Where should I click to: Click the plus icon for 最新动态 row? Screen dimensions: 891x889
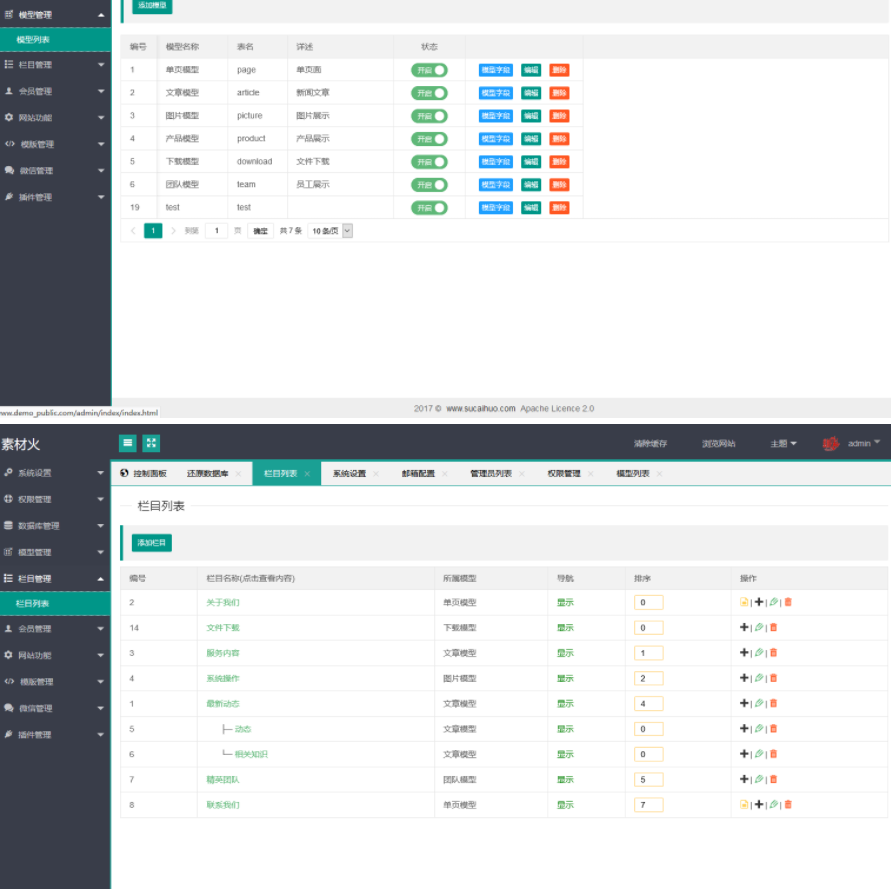tap(744, 703)
